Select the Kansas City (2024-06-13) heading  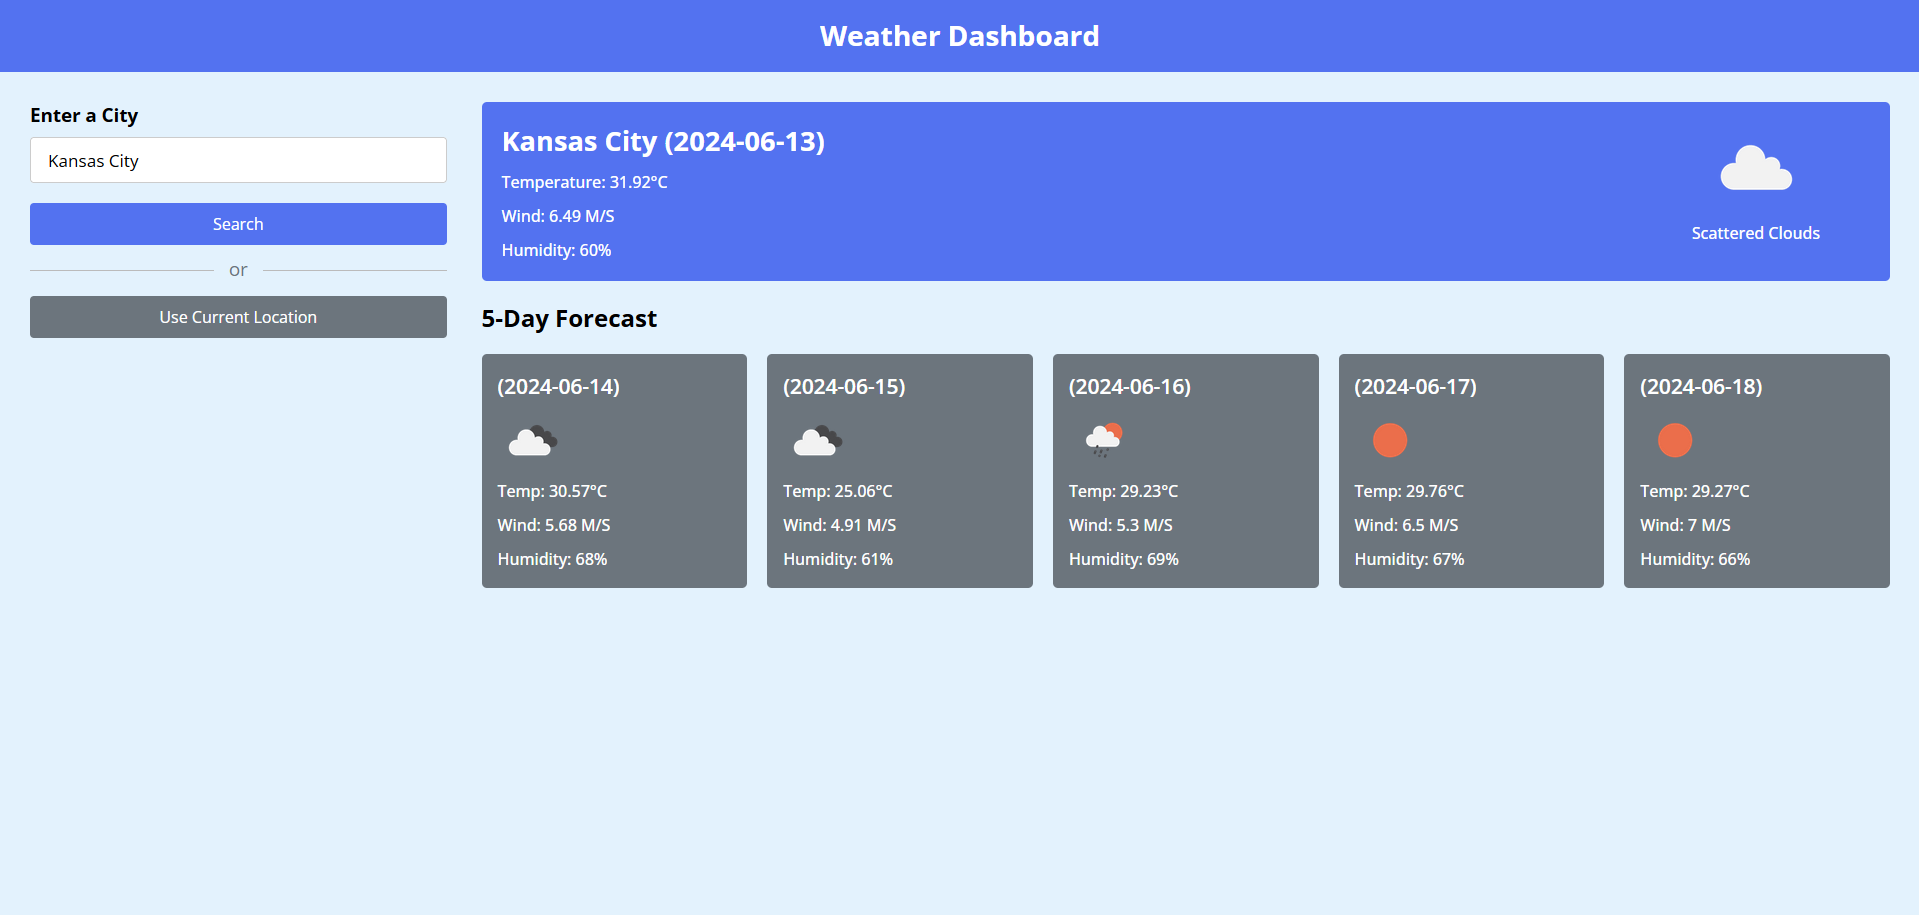coord(663,142)
